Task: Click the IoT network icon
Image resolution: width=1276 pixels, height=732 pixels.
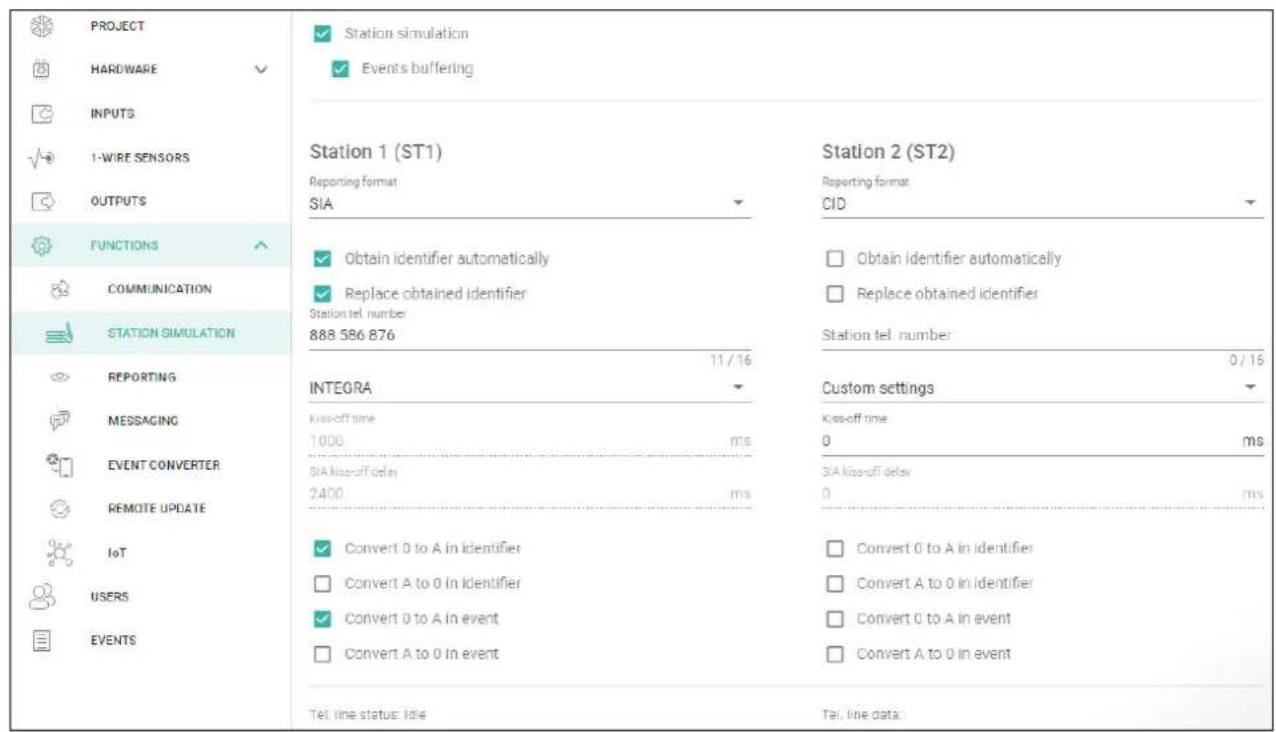Action: pyautogui.click(x=58, y=551)
